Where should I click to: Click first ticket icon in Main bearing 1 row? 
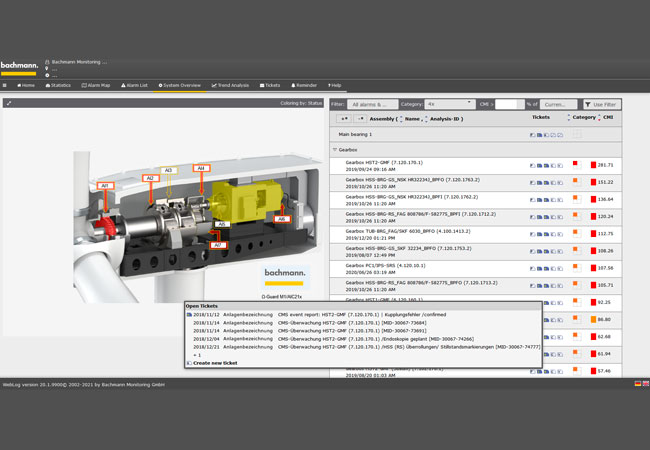533,135
